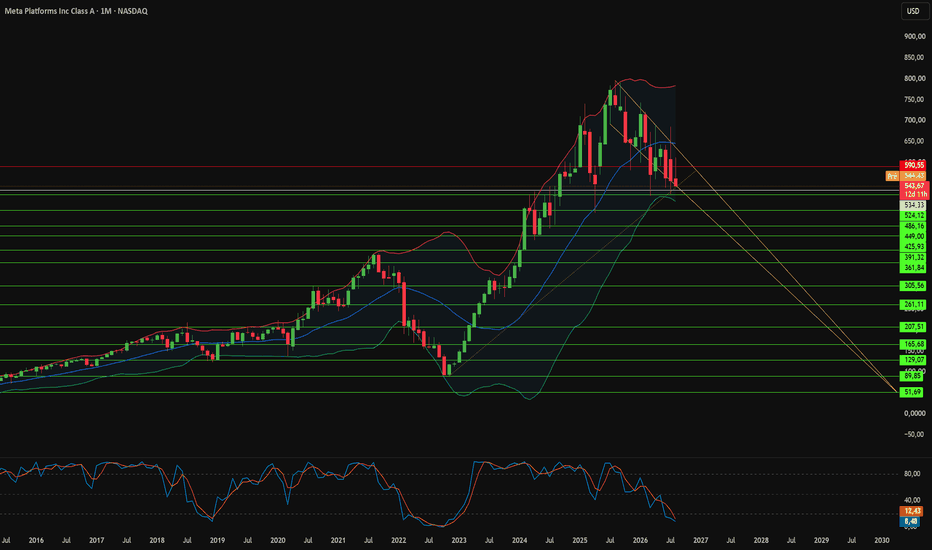Click the Meta Platforms Inc Class A title
Image resolution: width=932 pixels, height=550 pixels.
tap(49, 11)
